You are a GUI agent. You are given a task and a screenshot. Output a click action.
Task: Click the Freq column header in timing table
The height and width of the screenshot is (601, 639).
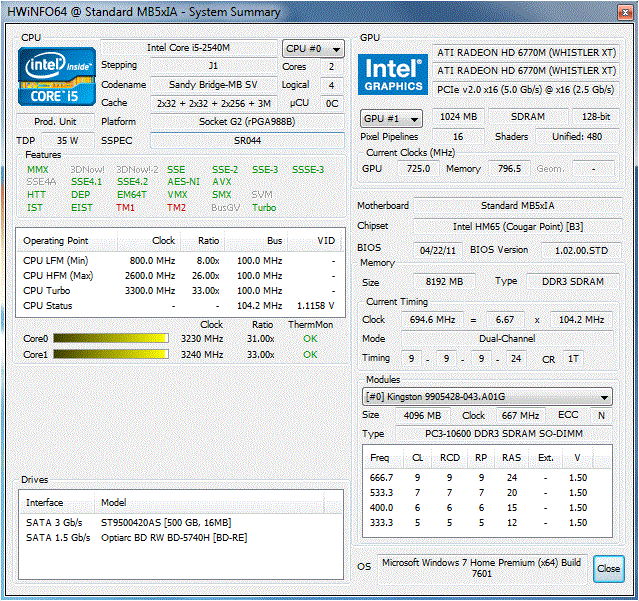380,458
